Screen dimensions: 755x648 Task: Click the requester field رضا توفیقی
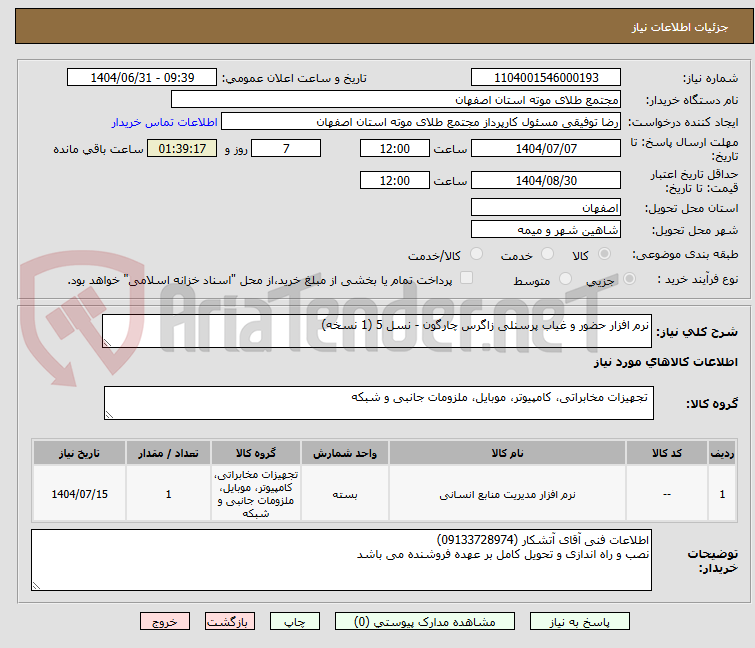421,122
